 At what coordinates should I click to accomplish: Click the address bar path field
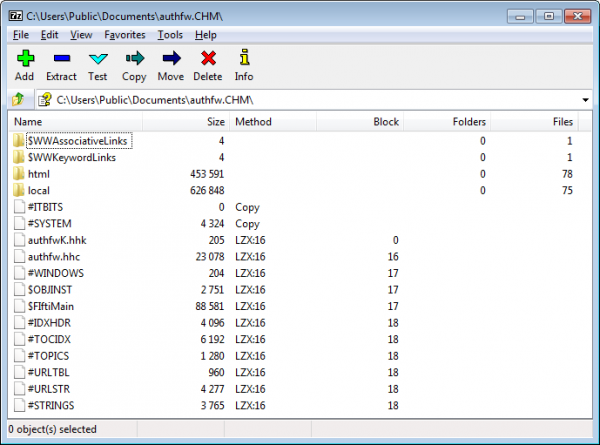coord(314,100)
